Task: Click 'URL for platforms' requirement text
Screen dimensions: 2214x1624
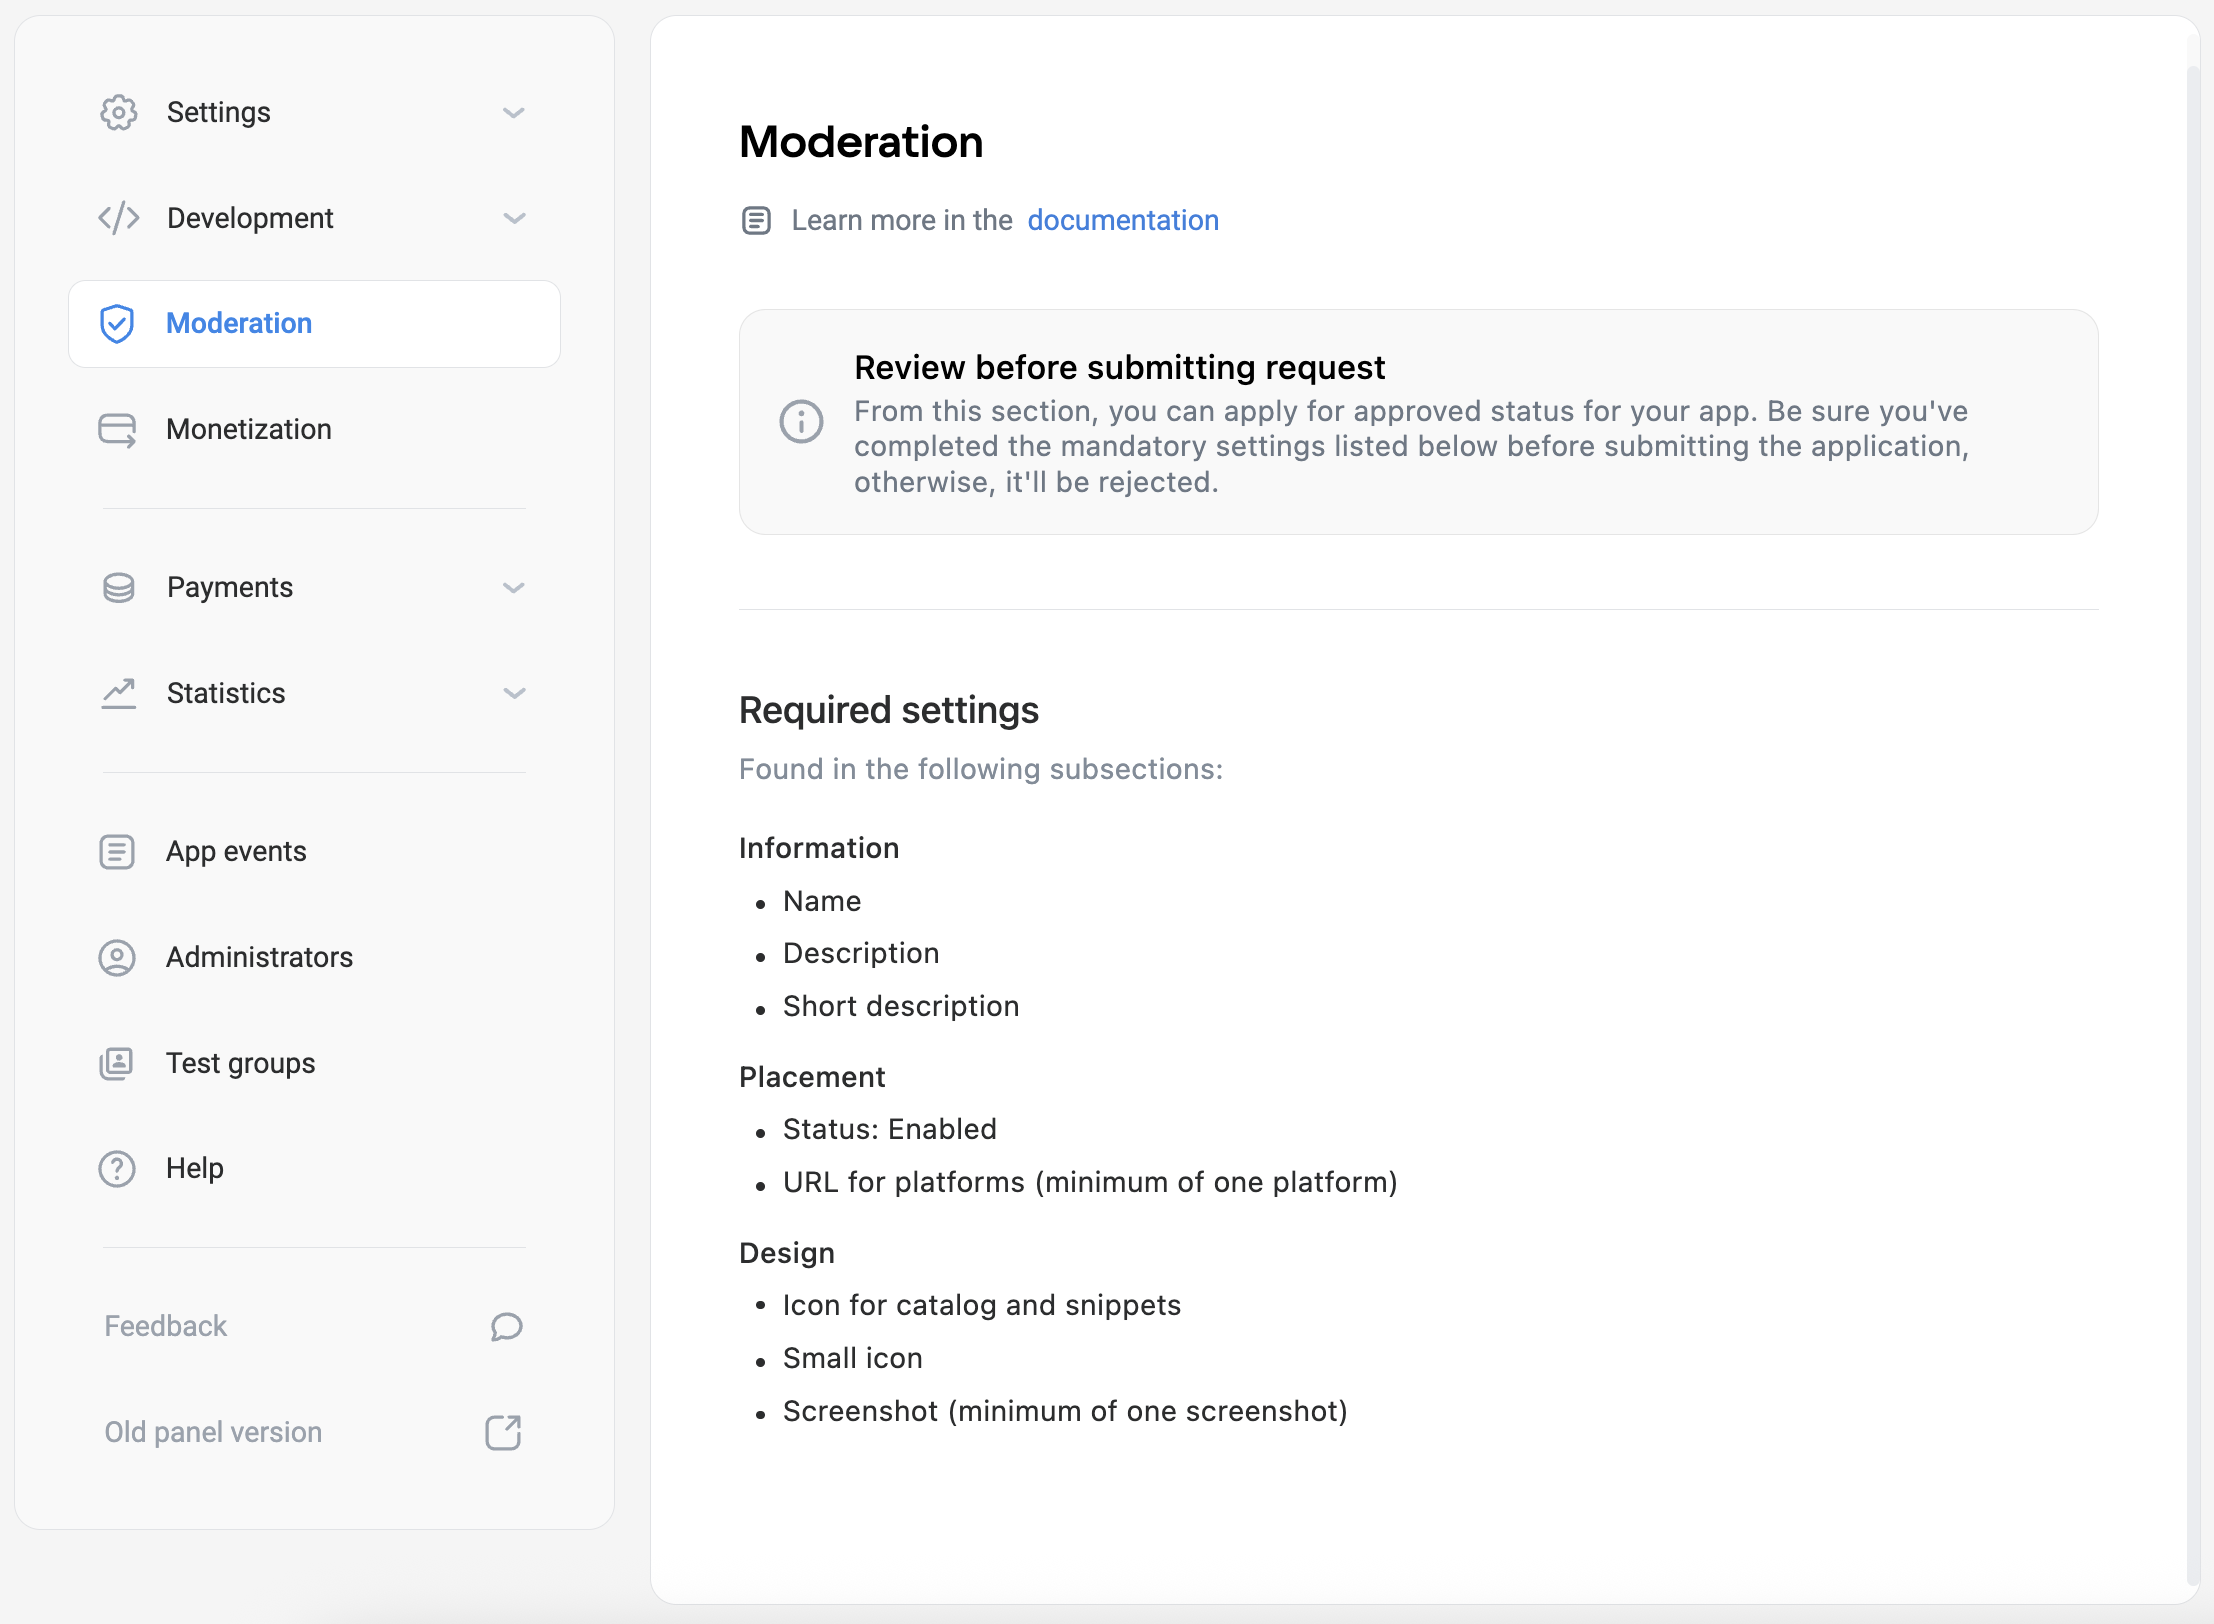Action: click(1090, 1183)
